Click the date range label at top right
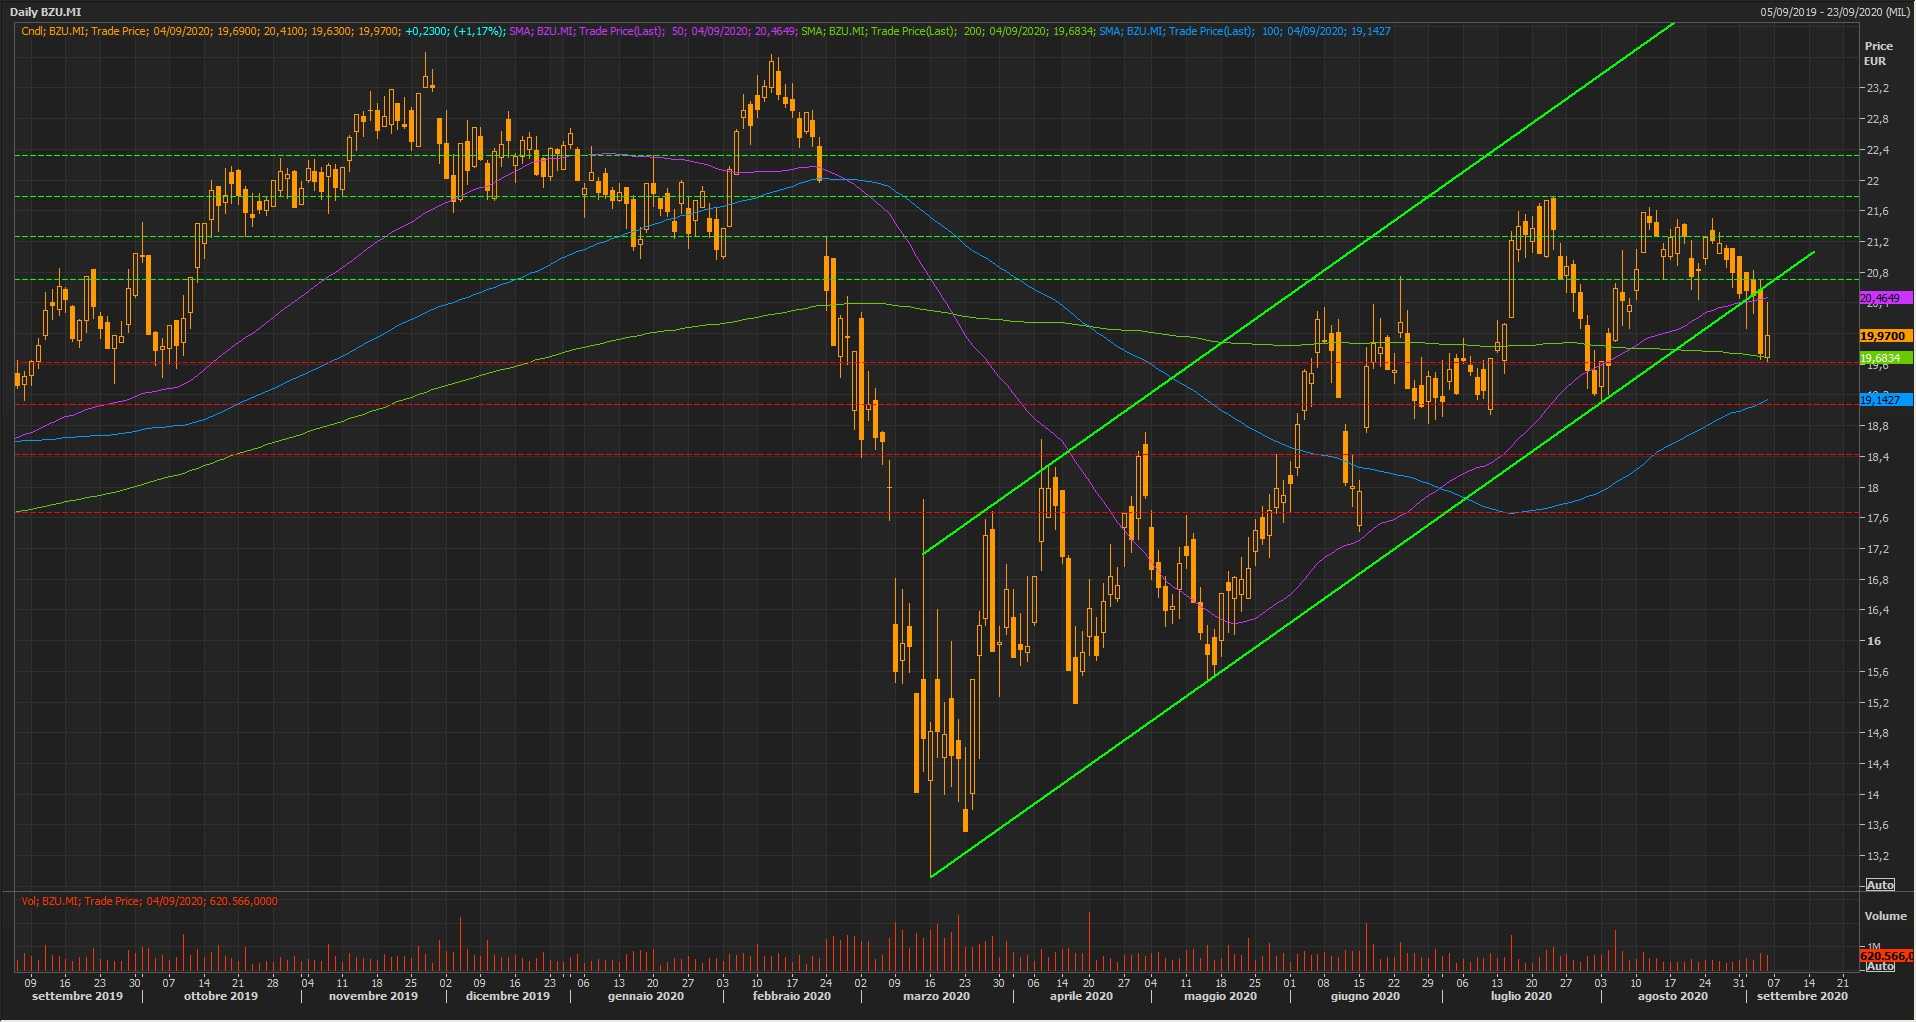 coord(1836,12)
